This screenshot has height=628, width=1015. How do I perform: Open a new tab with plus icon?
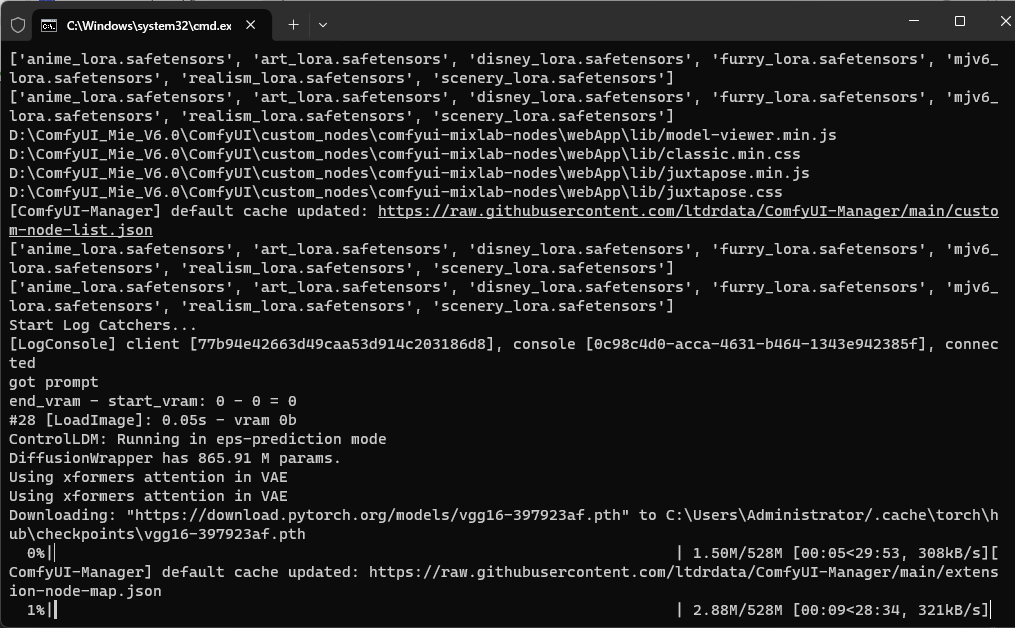[x=293, y=24]
